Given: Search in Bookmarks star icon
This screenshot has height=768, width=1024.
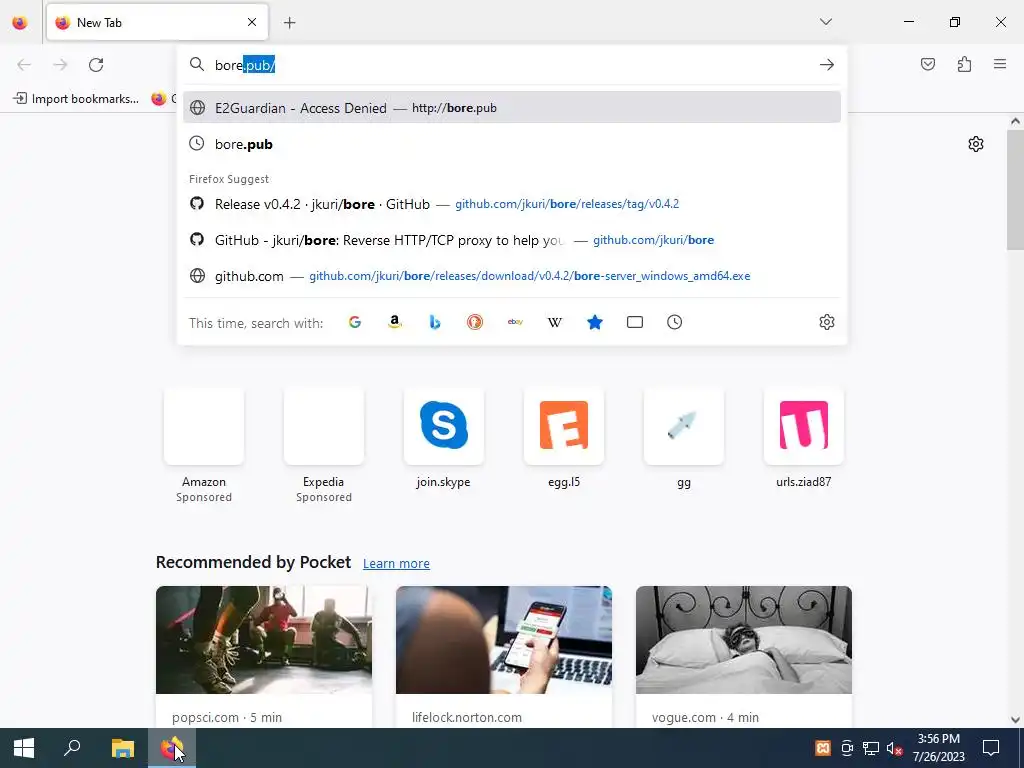Looking at the screenshot, I should [595, 322].
